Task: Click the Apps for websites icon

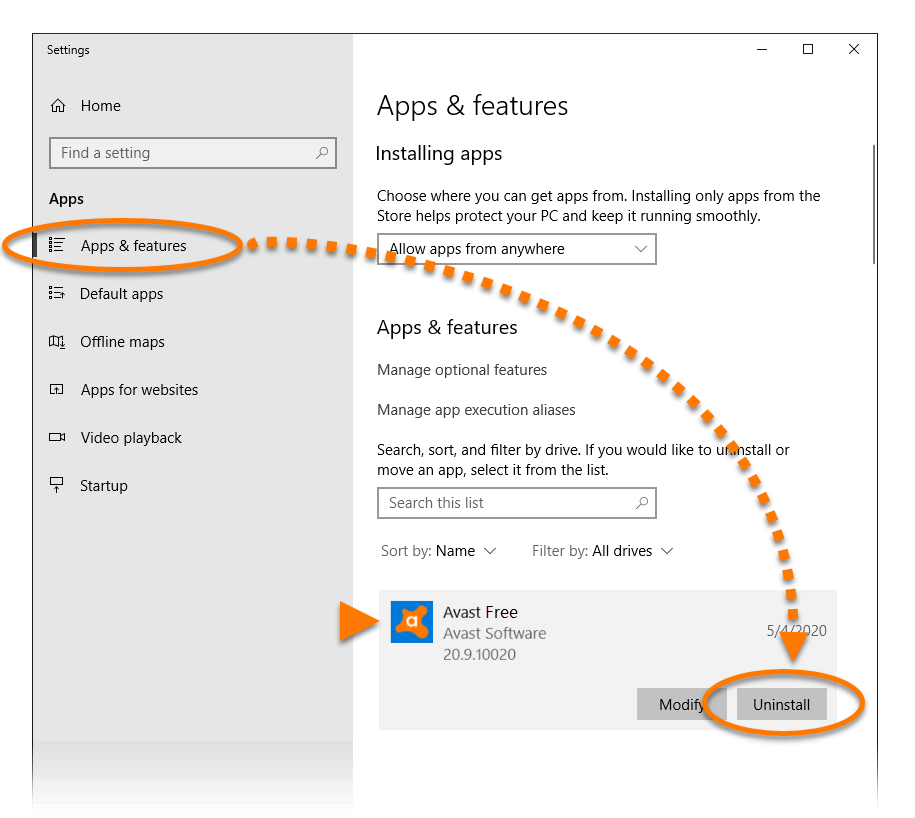Action: pyautogui.click(x=57, y=389)
